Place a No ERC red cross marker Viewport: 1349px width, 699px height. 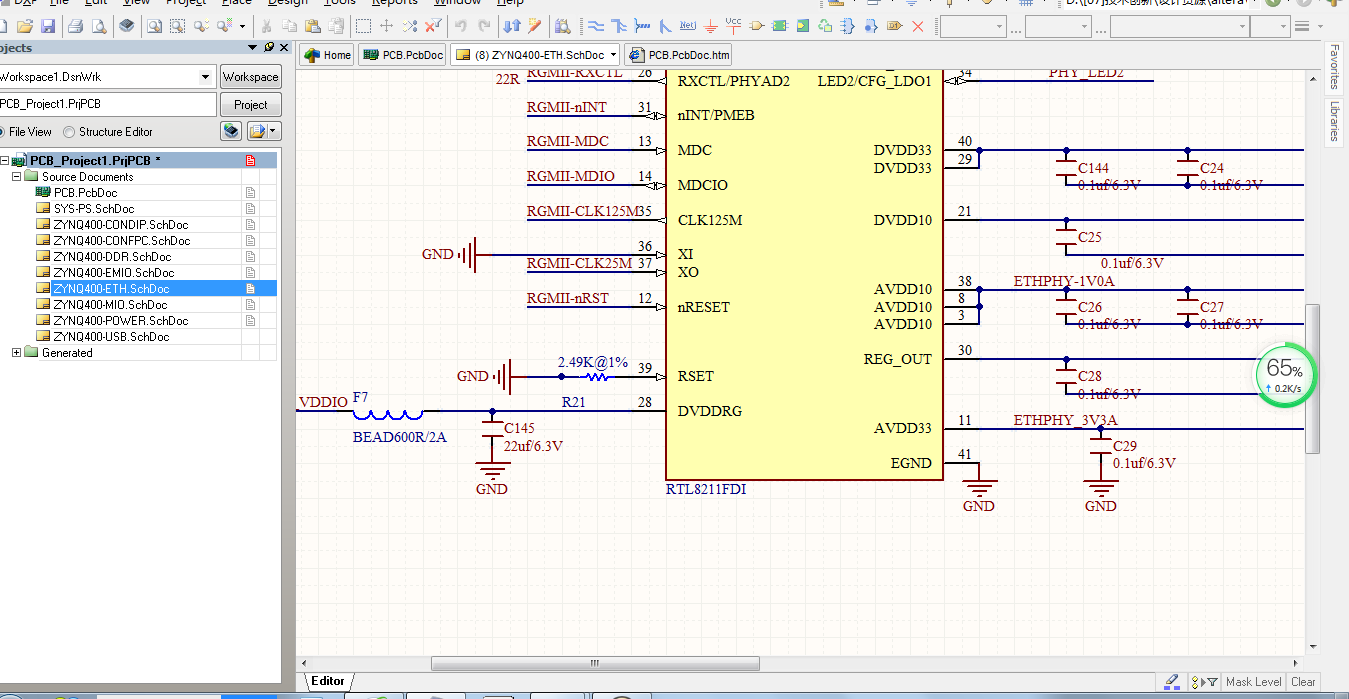point(918,27)
